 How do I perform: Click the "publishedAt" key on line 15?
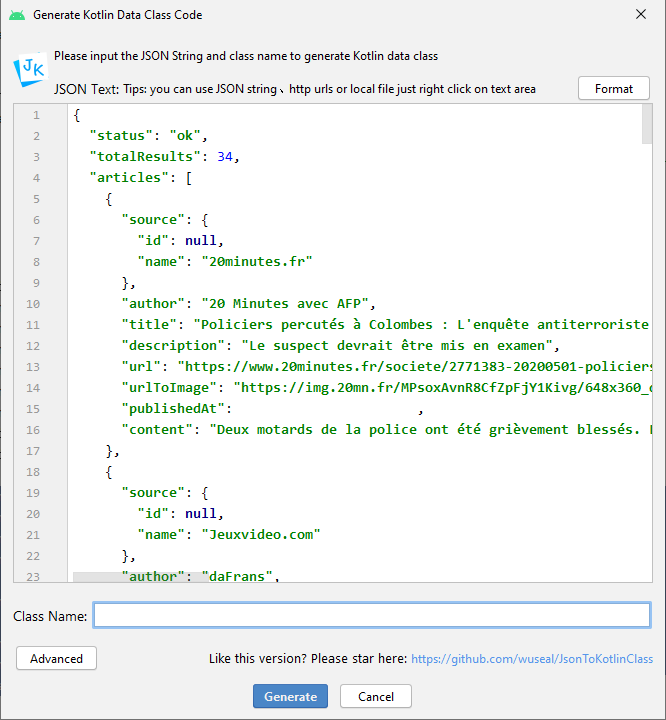(x=176, y=409)
